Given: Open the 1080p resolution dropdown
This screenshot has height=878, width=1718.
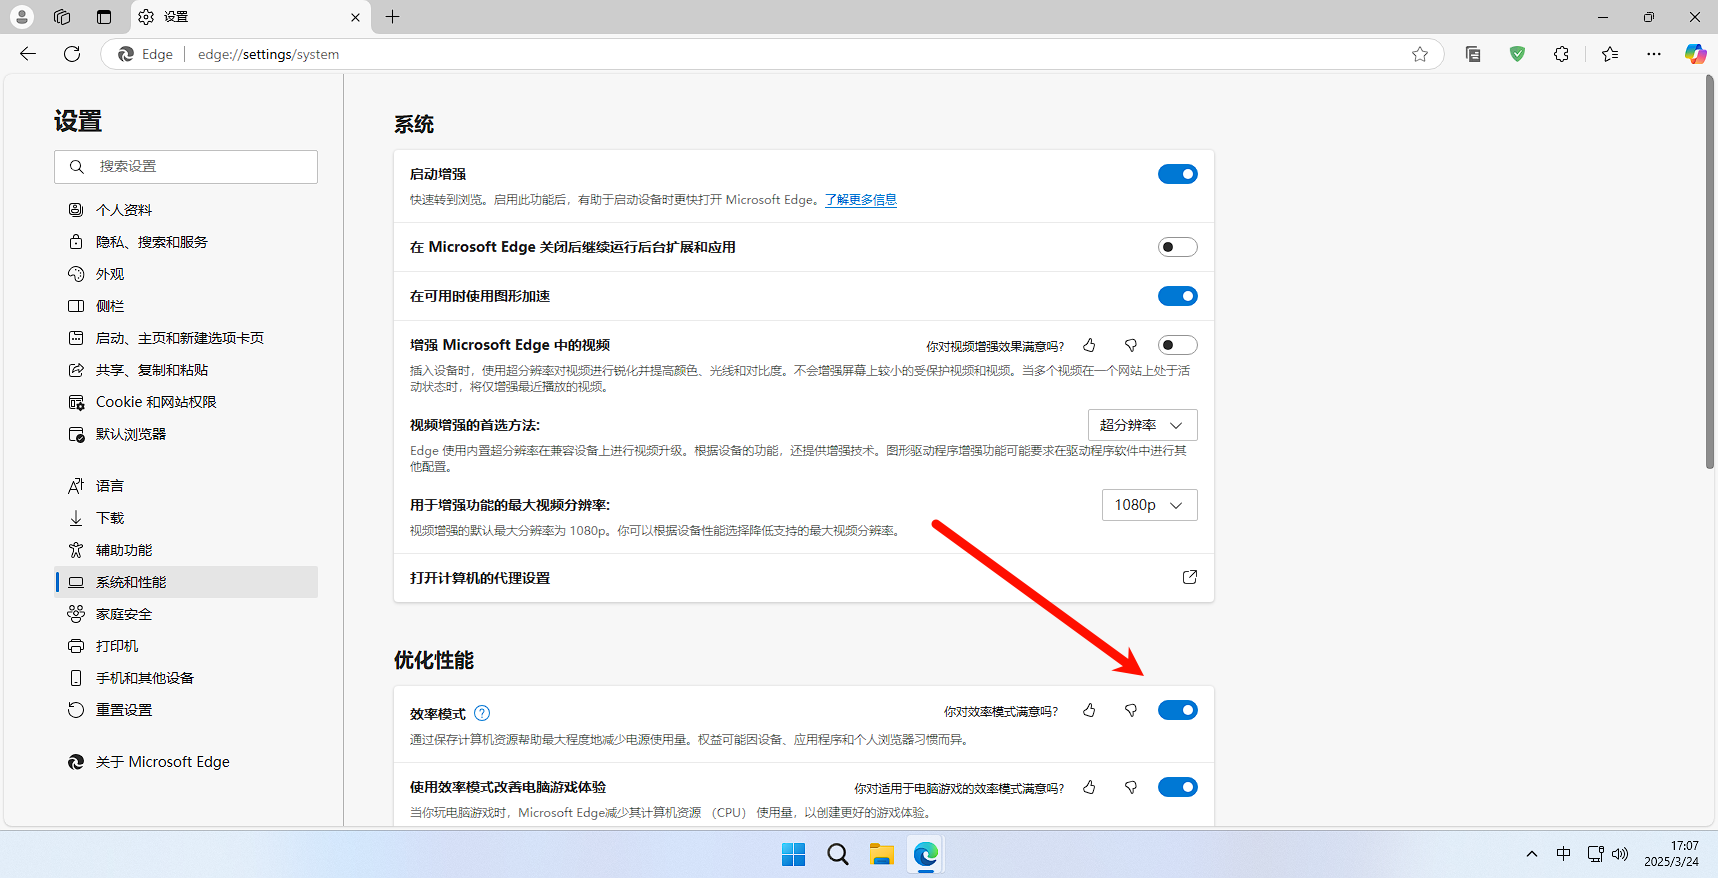Looking at the screenshot, I should pyautogui.click(x=1149, y=505).
